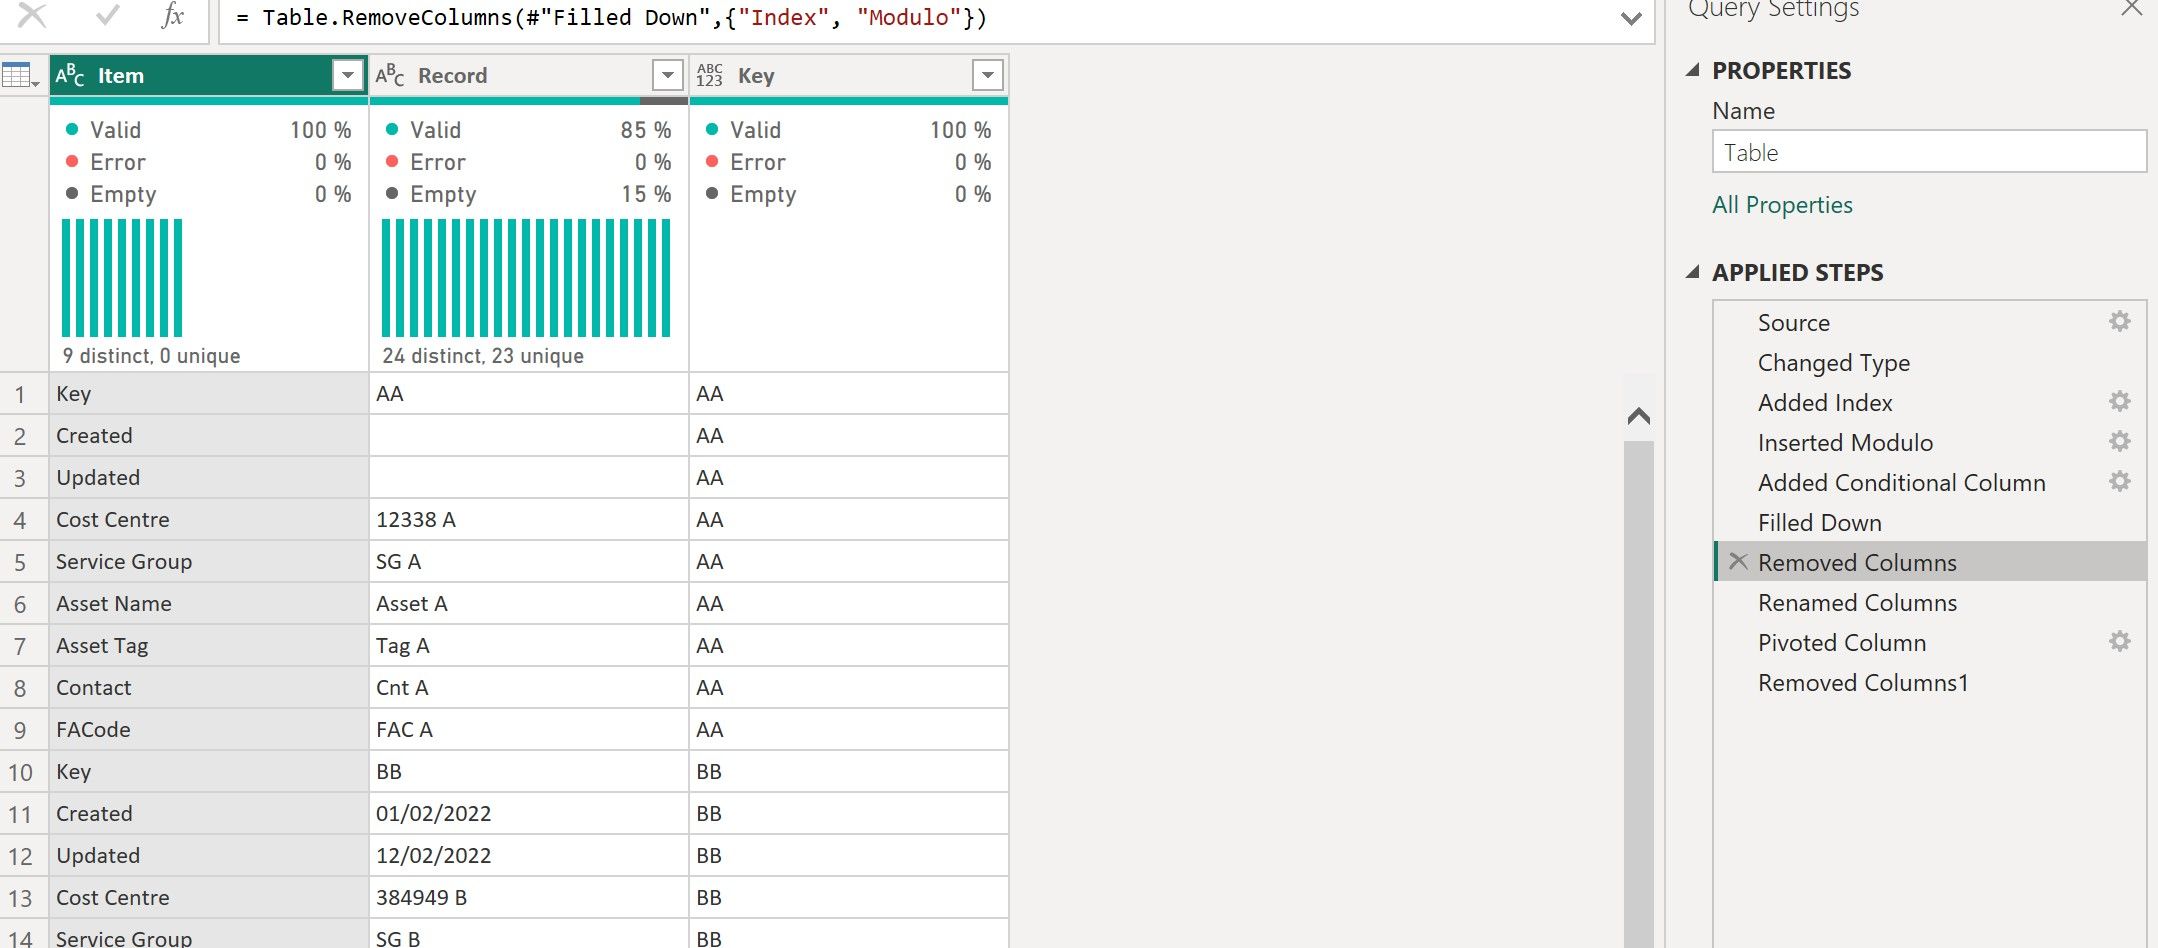
Task: Click the fx function icon
Action: (x=173, y=15)
